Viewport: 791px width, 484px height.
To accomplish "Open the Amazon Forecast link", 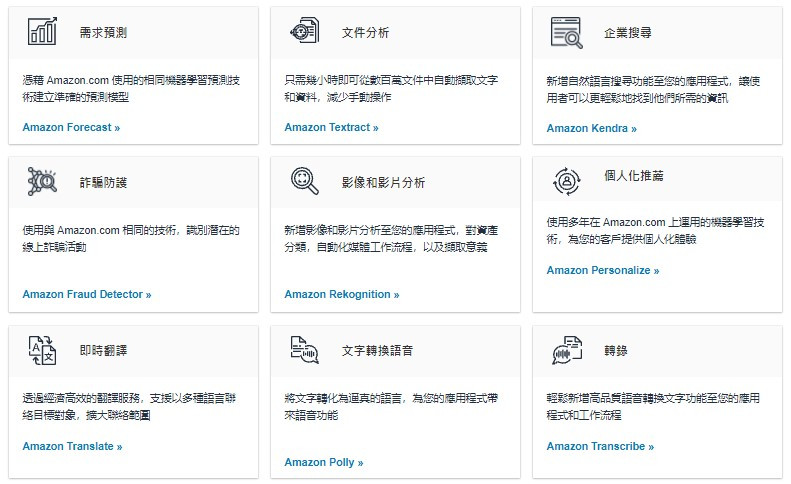I will tap(71, 127).
